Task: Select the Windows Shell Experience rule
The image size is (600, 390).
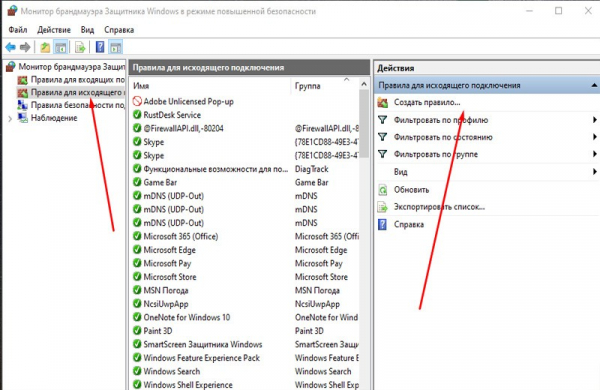Action: 188,385
